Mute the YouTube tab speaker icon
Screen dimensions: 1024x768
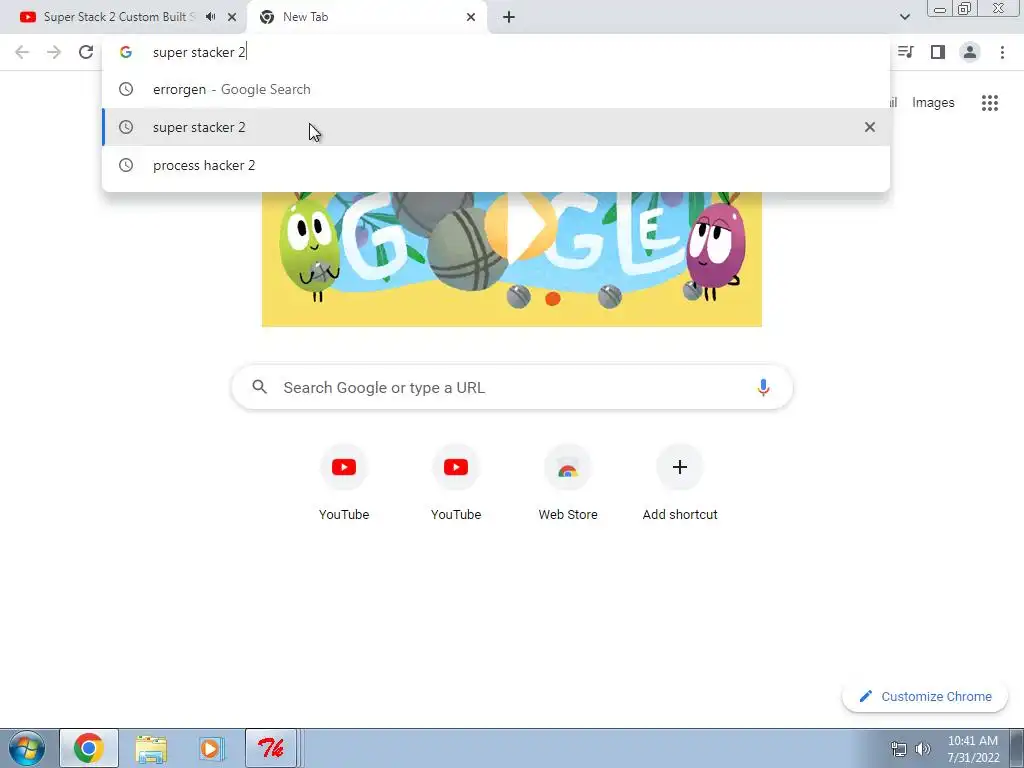tap(210, 17)
